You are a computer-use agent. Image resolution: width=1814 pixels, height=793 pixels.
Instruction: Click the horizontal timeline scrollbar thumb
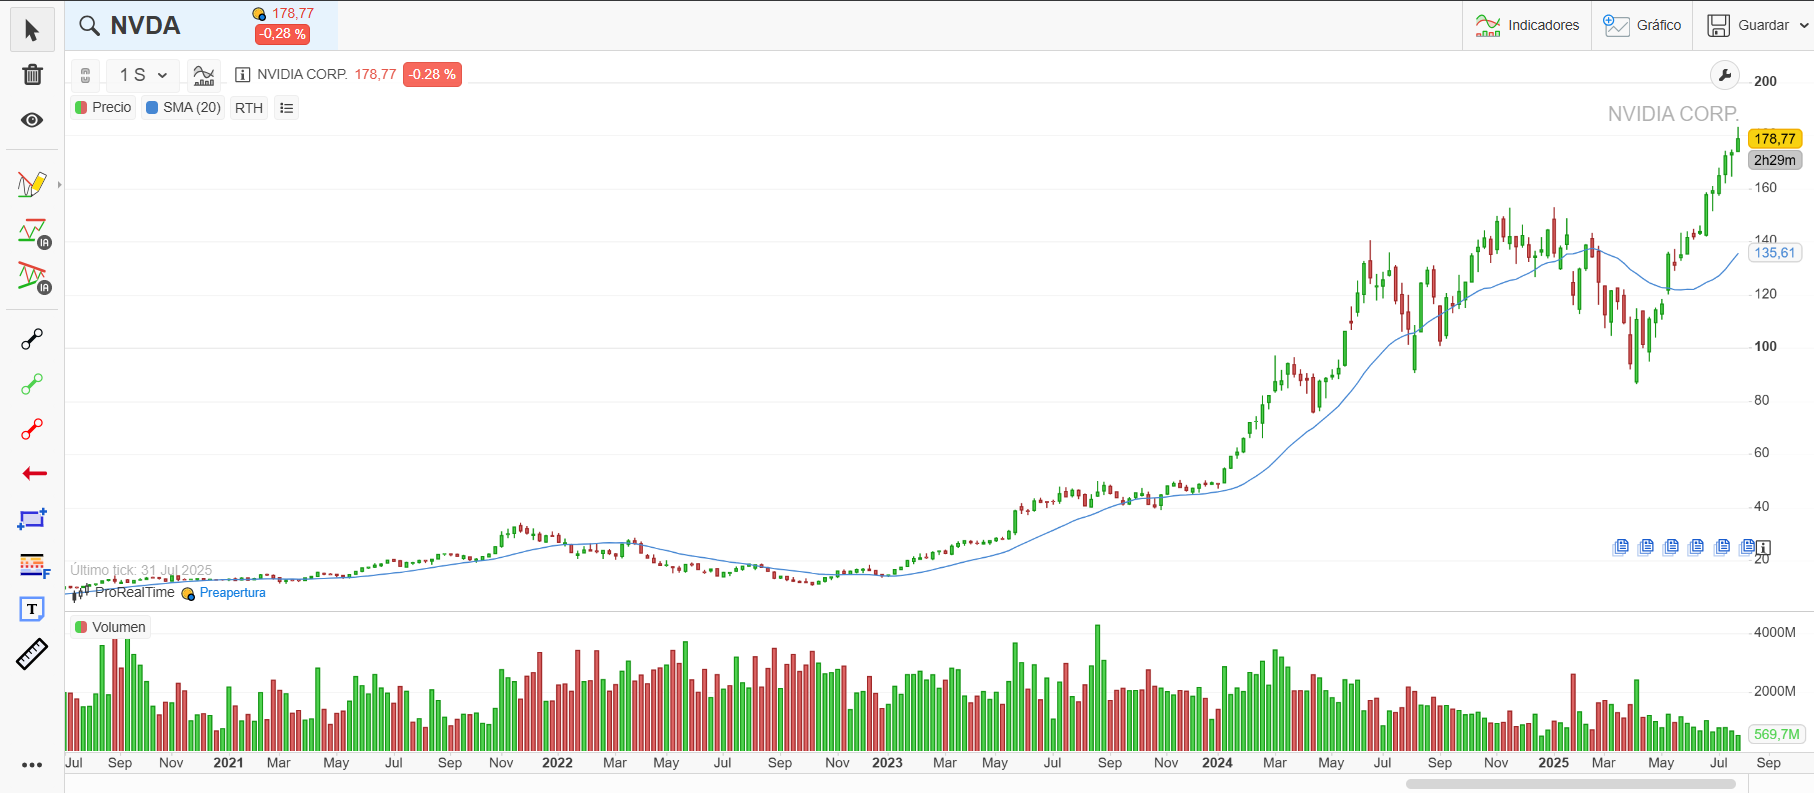click(x=1571, y=784)
